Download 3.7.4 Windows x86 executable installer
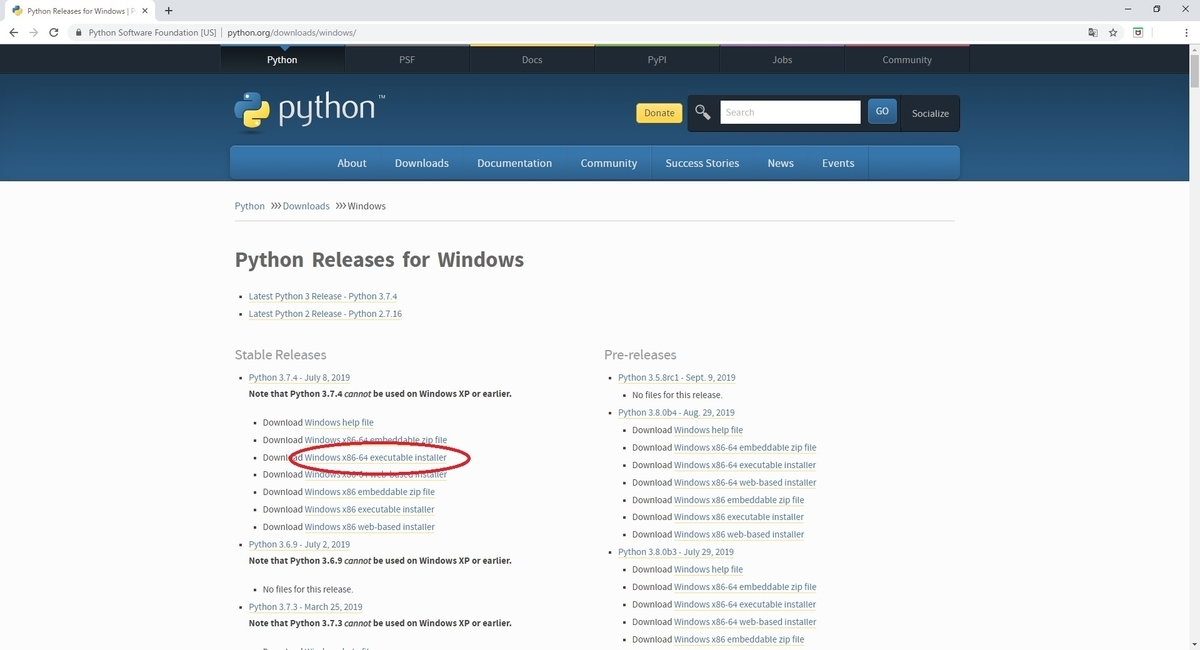 pyautogui.click(x=370, y=510)
